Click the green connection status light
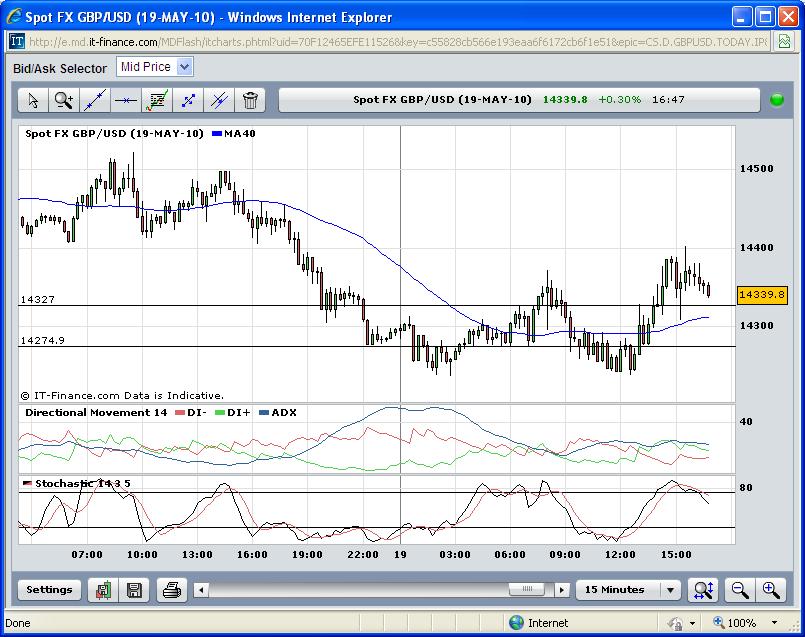This screenshot has width=805, height=637. [777, 100]
